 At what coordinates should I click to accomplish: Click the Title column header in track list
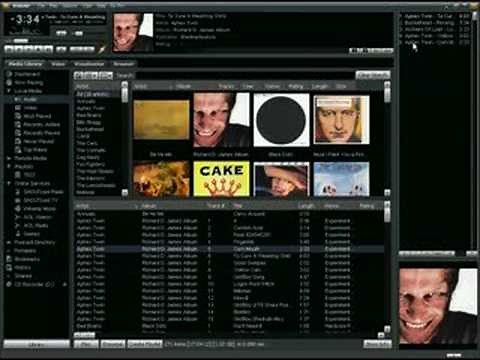(x=265, y=206)
